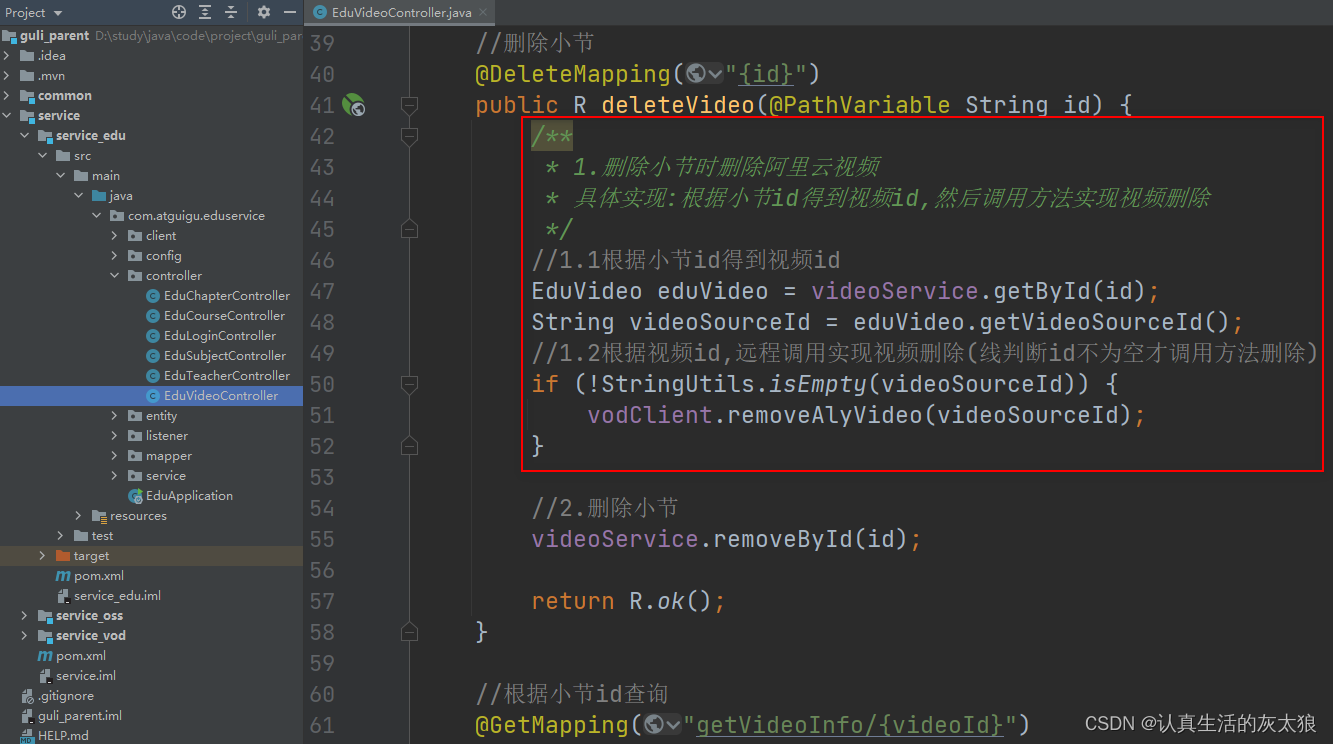
Task: Collapse deleteVideo method fold marker at line 41
Action: [x=409, y=104]
